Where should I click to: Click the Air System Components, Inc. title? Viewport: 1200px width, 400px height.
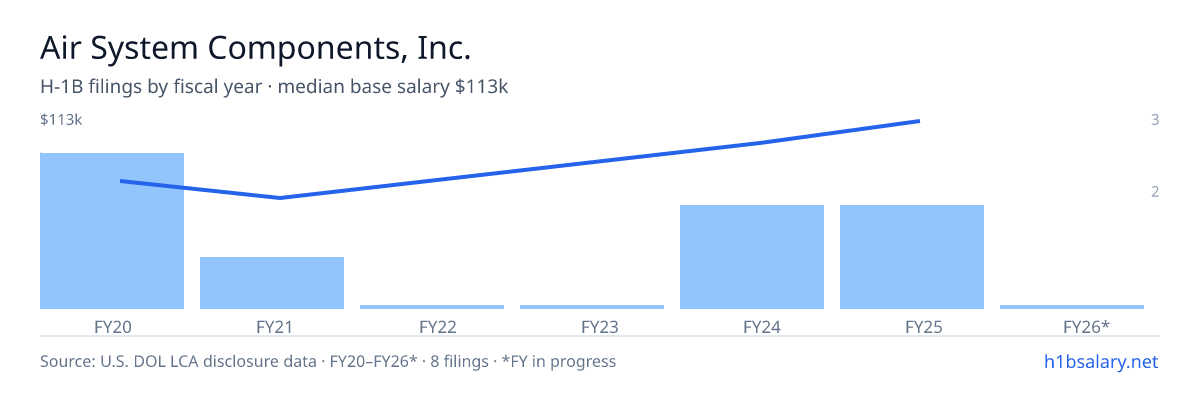pos(255,48)
